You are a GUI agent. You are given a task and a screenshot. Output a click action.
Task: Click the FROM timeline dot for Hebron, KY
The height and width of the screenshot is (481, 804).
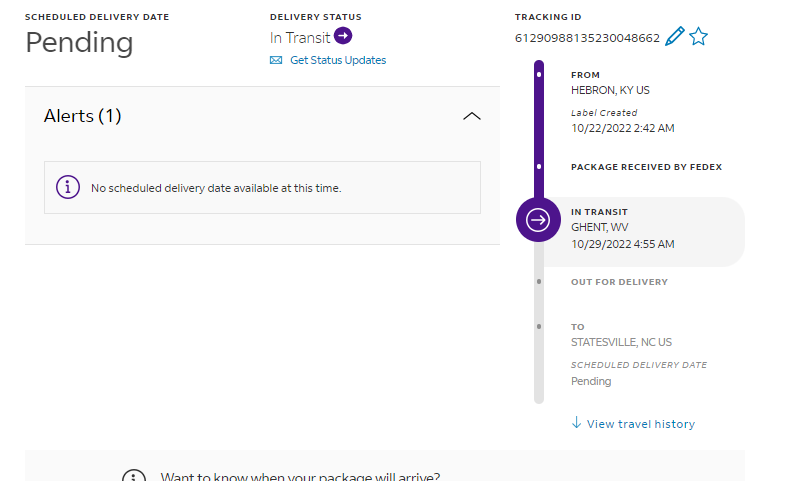tap(539, 74)
